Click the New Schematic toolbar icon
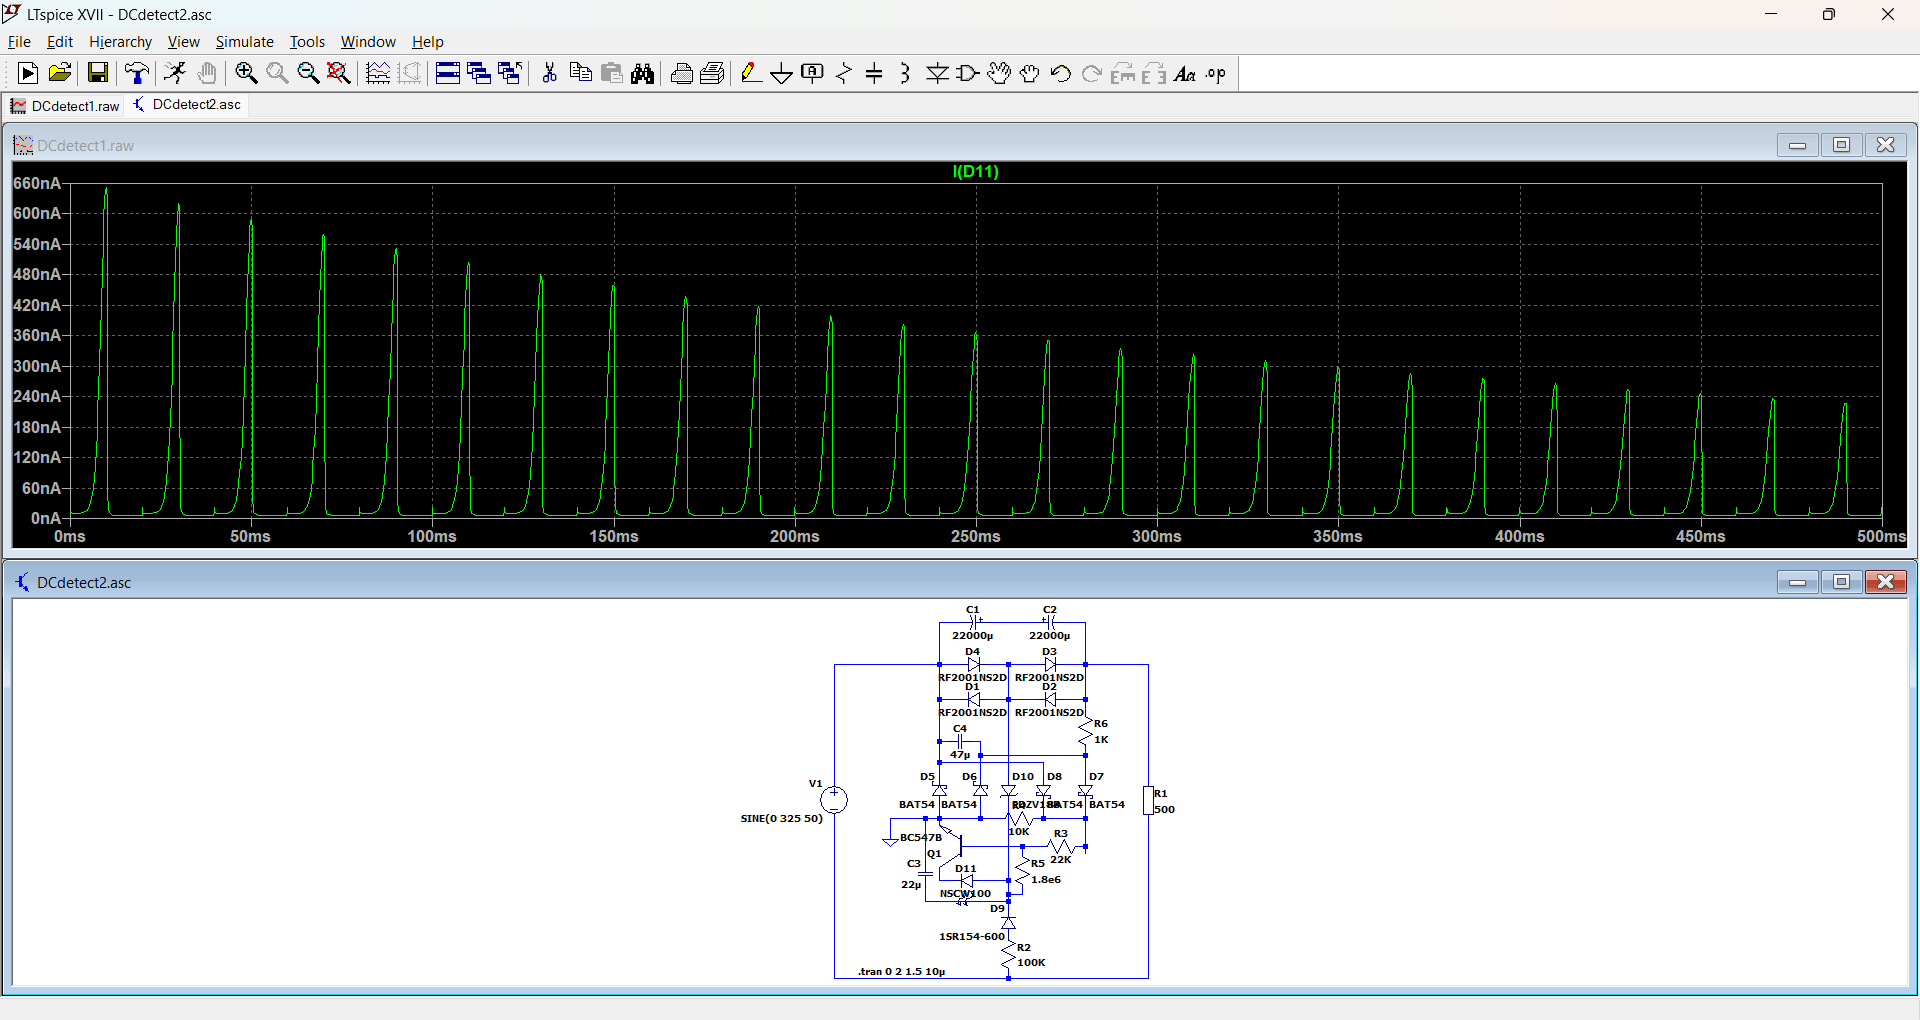Screen dimensions: 1920x1020 point(28,73)
